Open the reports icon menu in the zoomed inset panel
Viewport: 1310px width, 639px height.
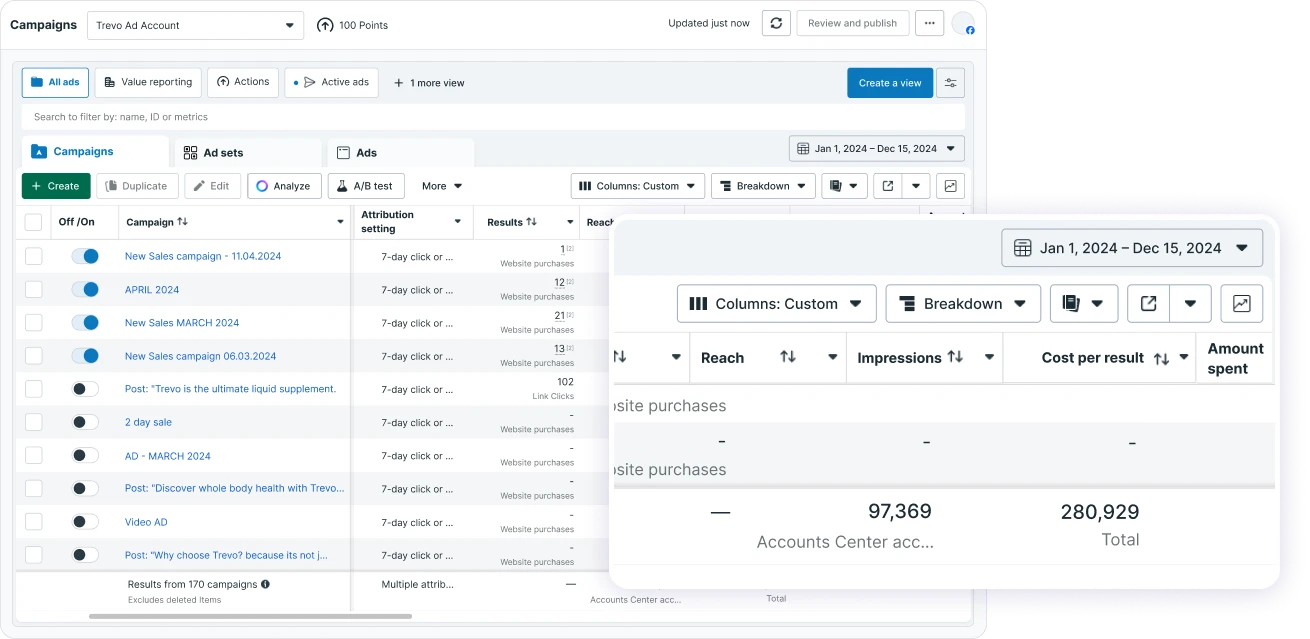tap(1084, 304)
